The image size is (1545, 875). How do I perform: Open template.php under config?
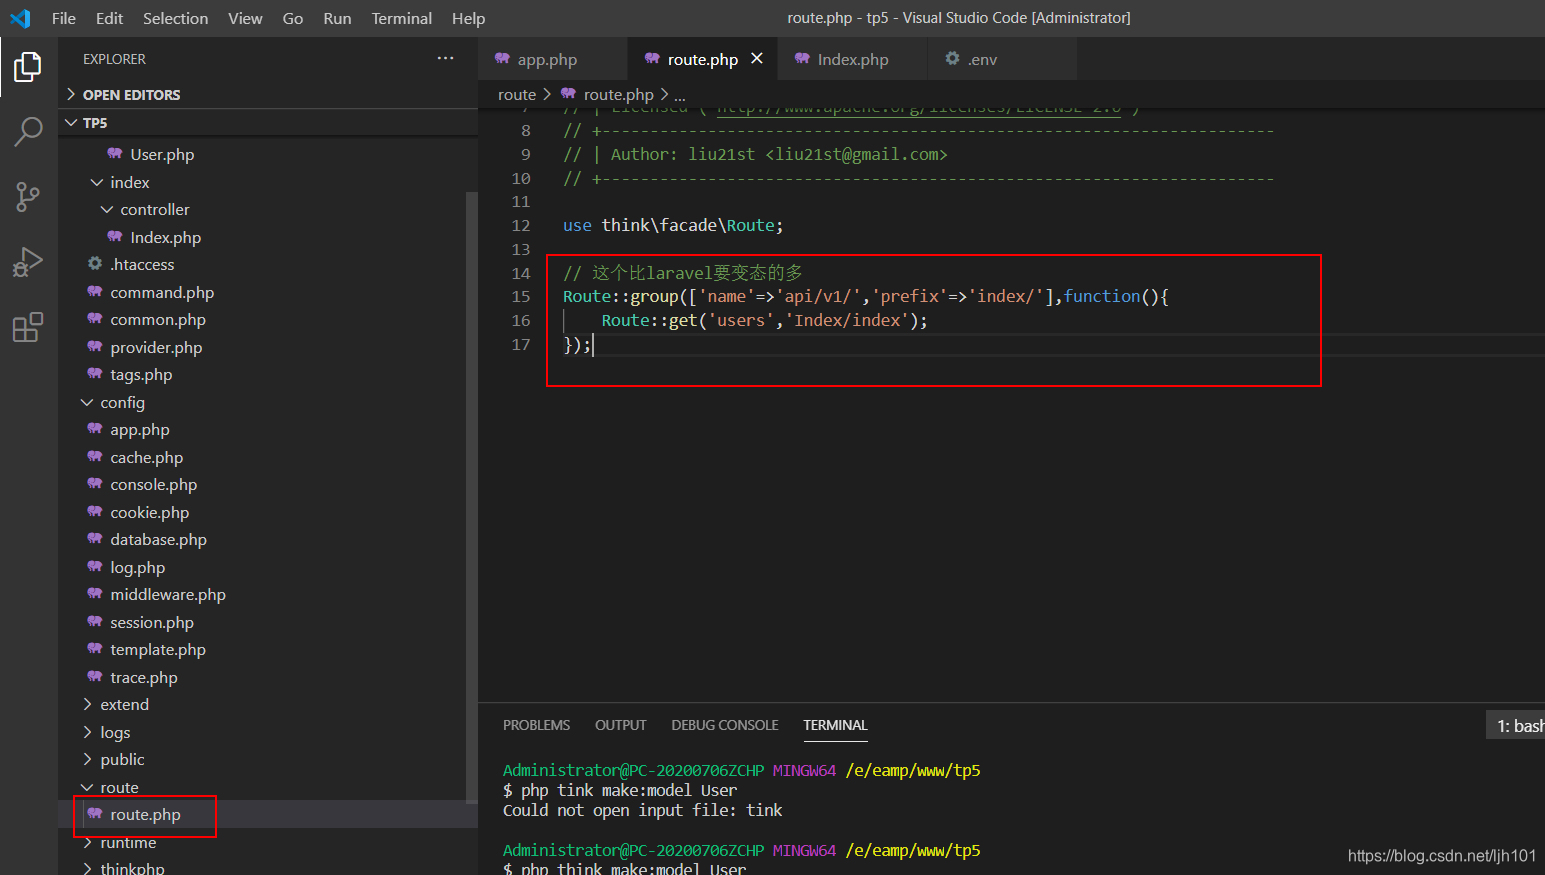tap(158, 649)
